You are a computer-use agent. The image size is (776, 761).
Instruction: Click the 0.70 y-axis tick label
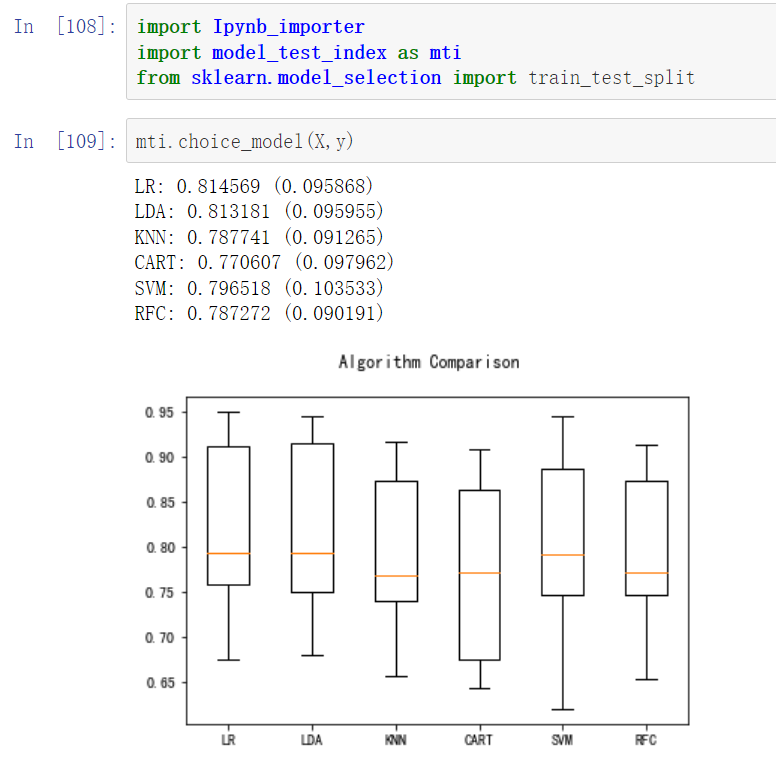(160, 638)
